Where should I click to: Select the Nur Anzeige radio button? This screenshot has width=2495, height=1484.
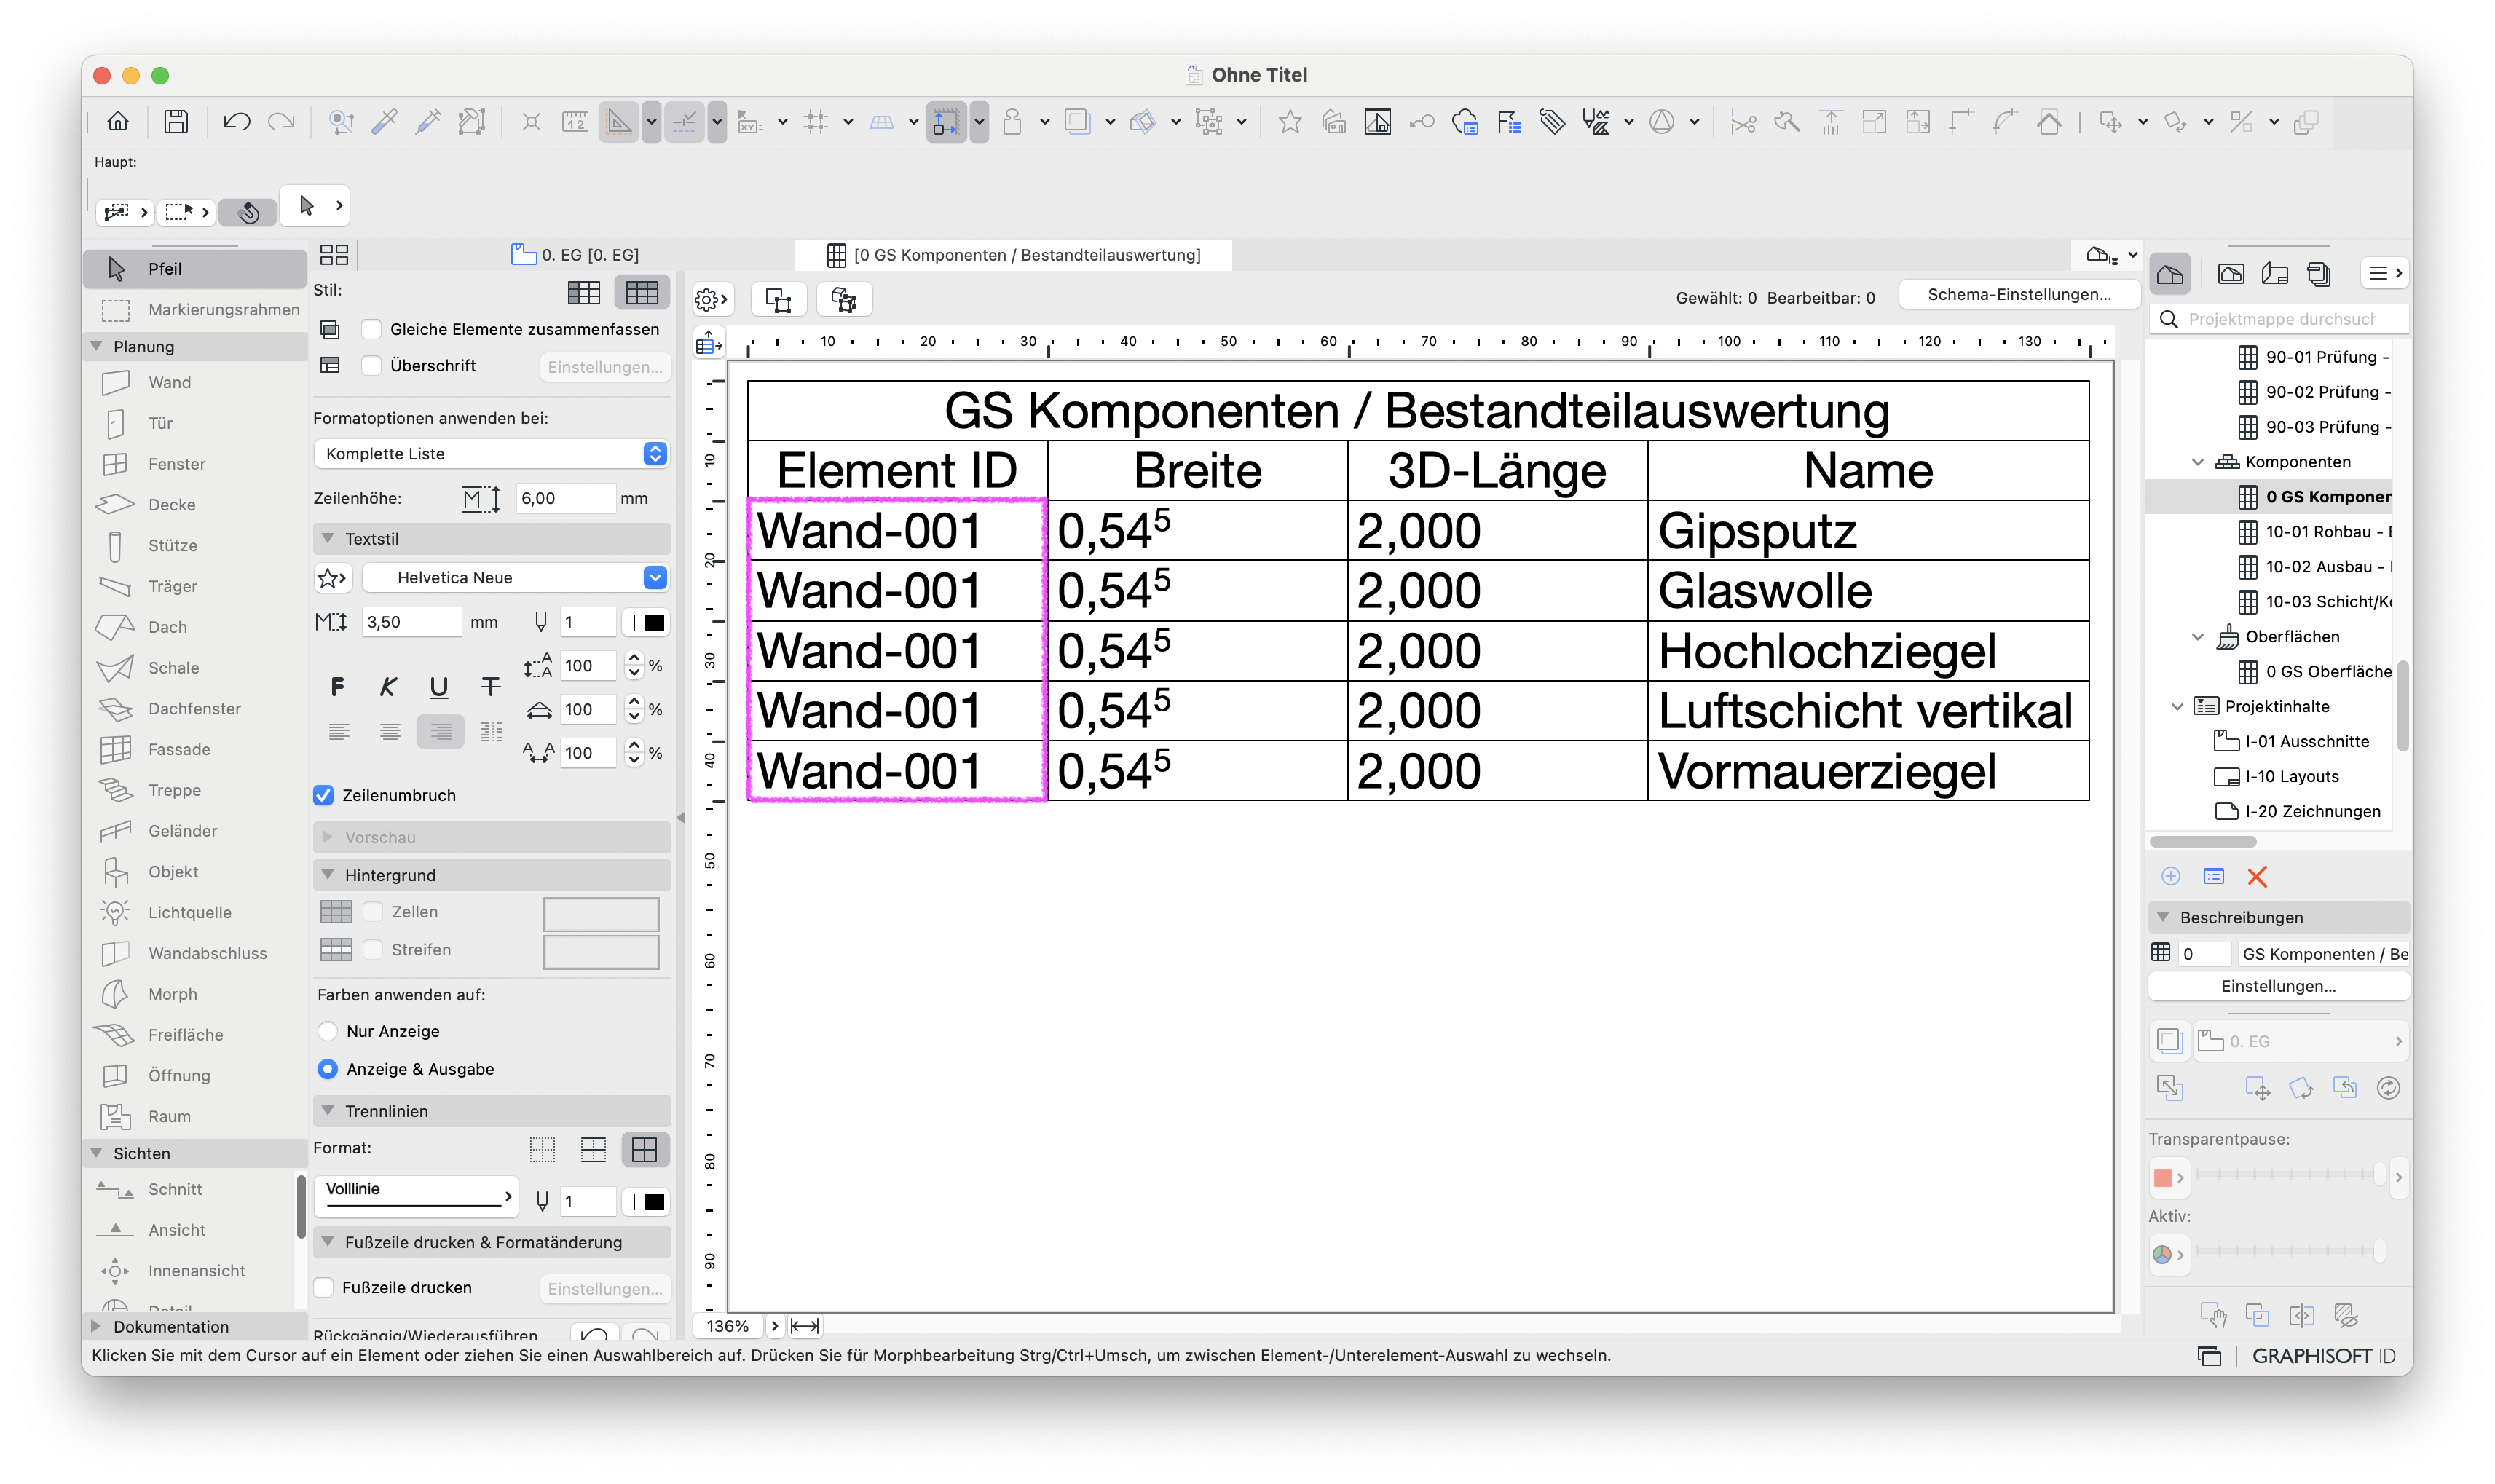pos(327,1031)
